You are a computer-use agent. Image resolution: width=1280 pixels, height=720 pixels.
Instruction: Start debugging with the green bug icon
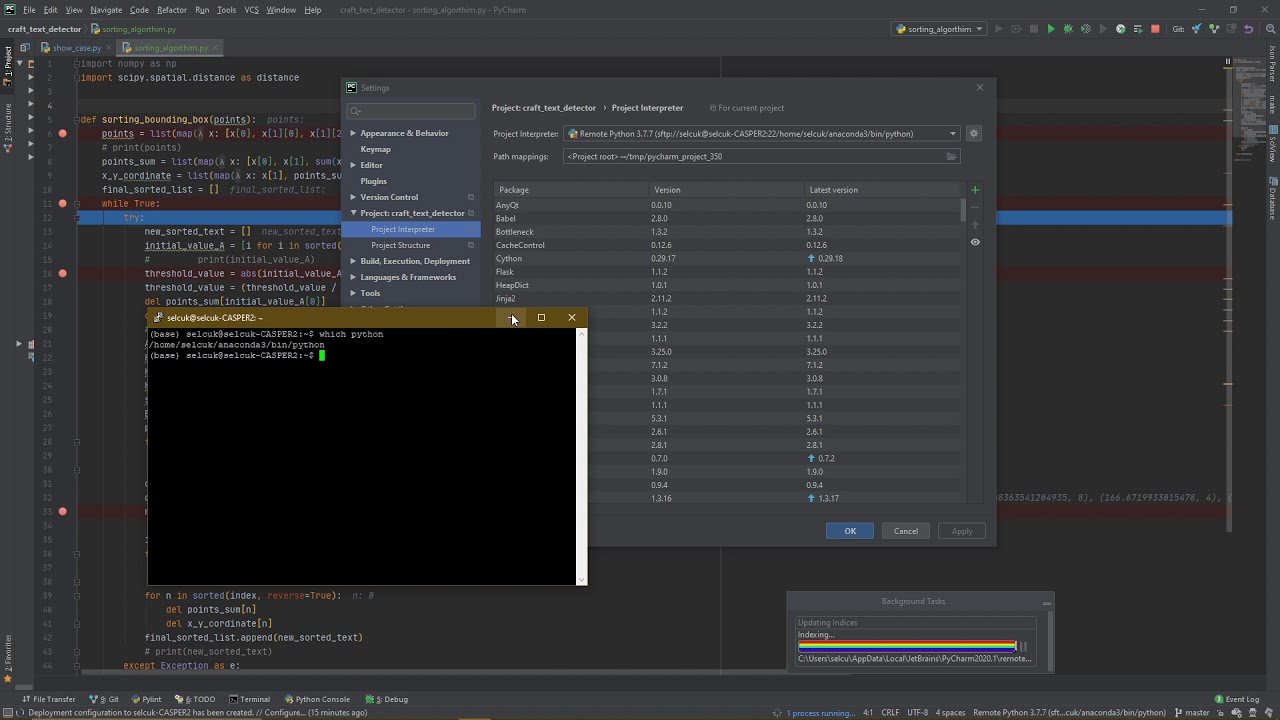tap(1068, 29)
